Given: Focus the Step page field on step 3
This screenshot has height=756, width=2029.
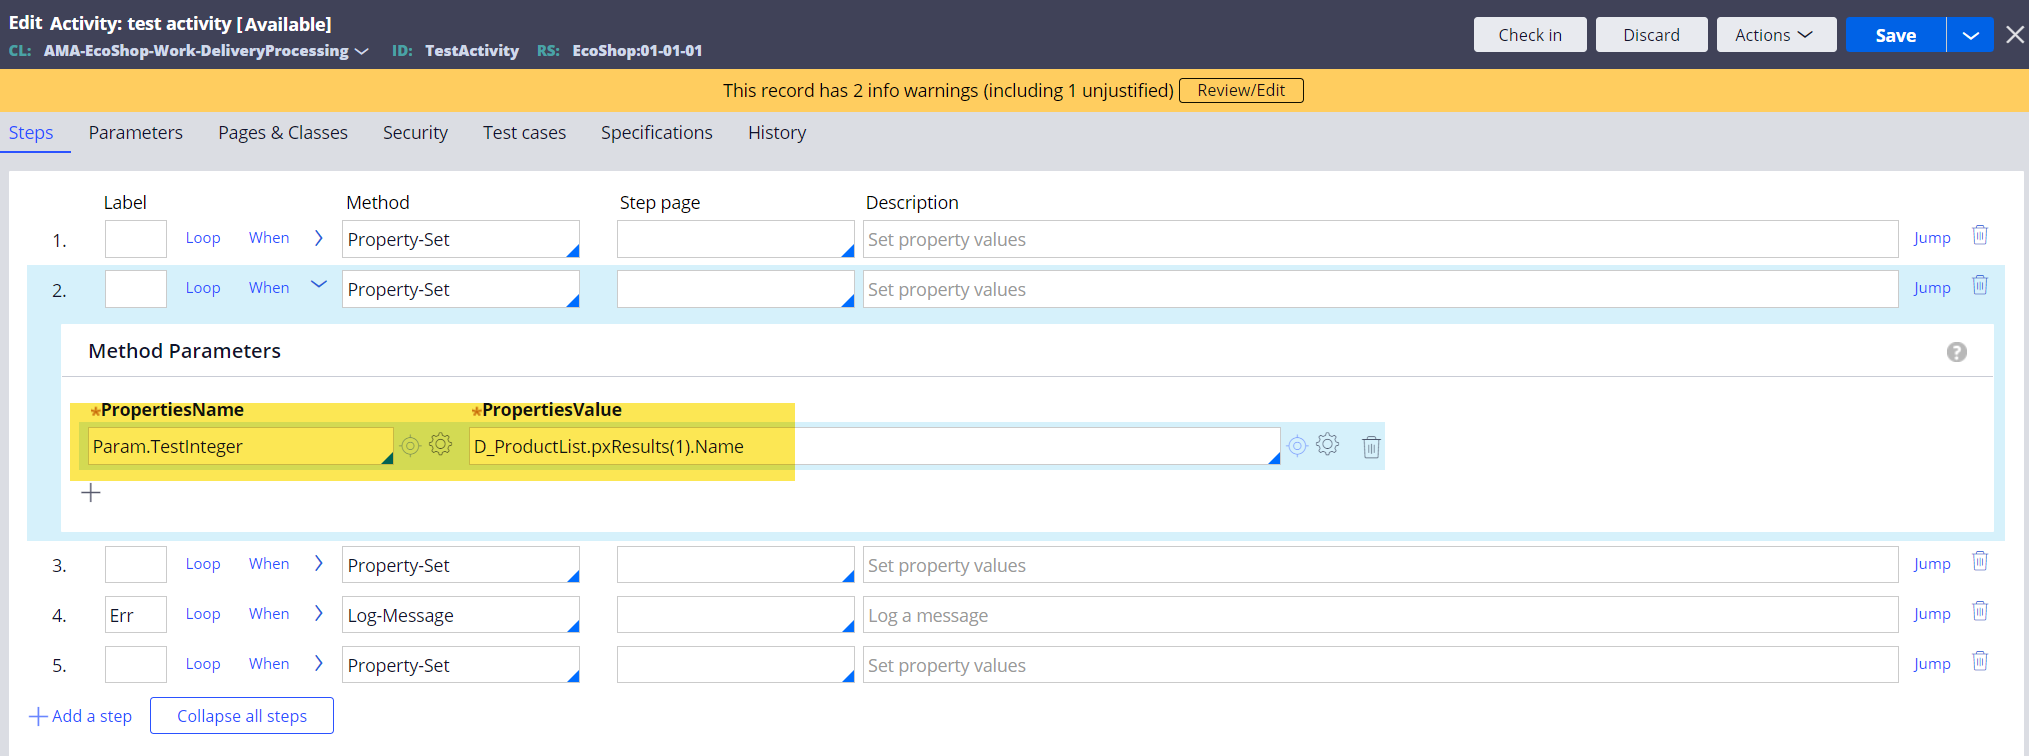Looking at the screenshot, I should click(736, 565).
